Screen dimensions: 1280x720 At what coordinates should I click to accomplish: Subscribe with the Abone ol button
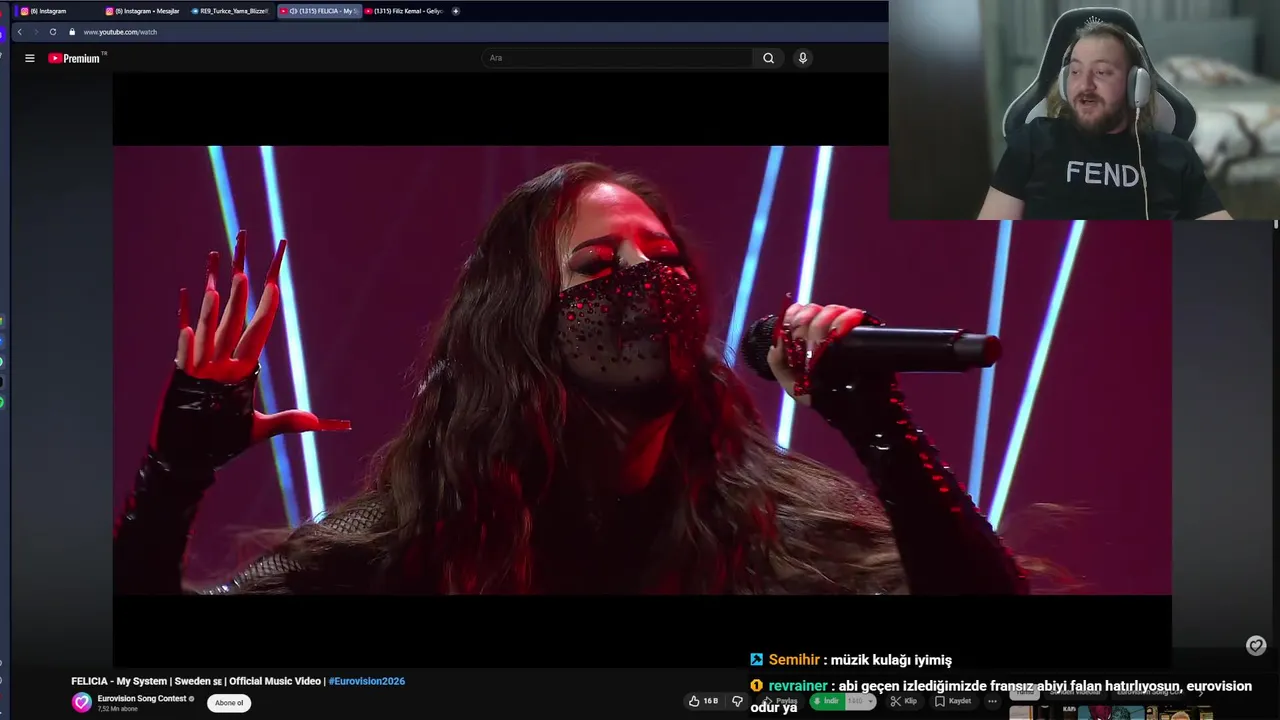(x=229, y=703)
